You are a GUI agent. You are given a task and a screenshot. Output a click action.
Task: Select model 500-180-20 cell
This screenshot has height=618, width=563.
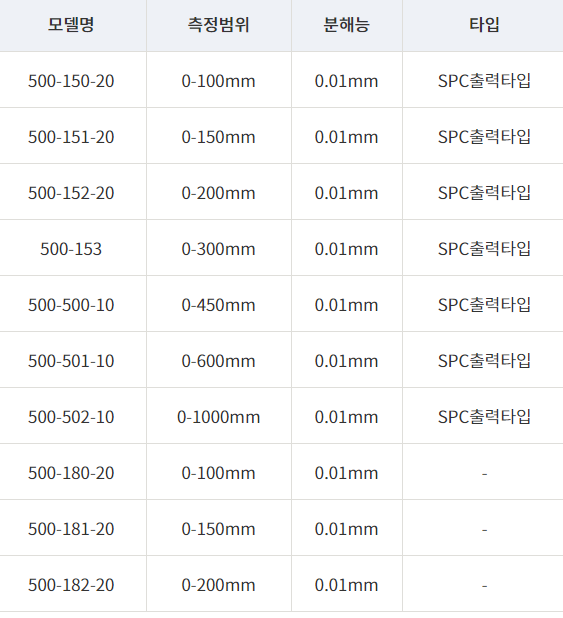(x=71, y=473)
